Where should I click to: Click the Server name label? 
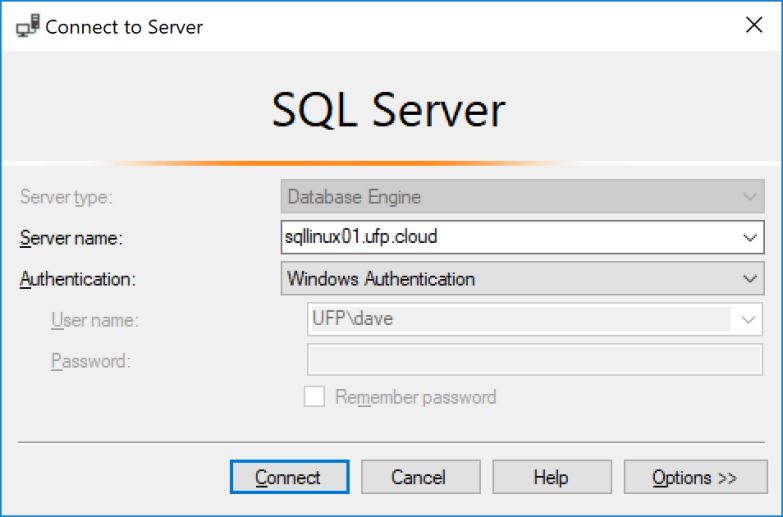pos(69,238)
